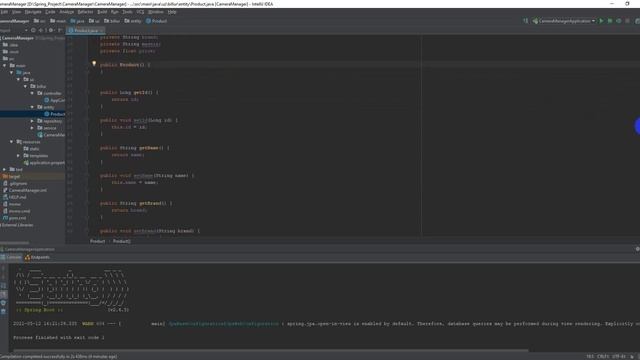The image size is (640, 360).
Task: Click the CameraManagerApplication run tab title
Action: [27, 249]
